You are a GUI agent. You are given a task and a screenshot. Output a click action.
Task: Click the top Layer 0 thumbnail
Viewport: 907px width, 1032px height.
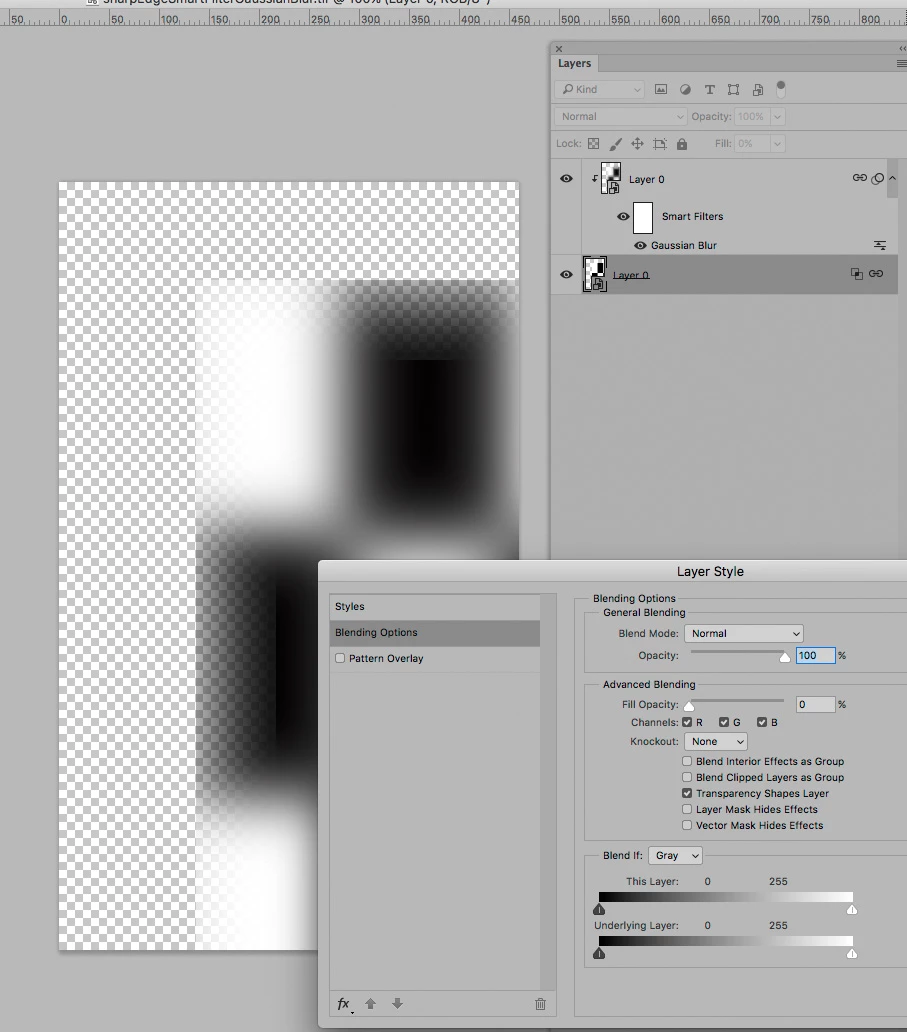pos(611,178)
